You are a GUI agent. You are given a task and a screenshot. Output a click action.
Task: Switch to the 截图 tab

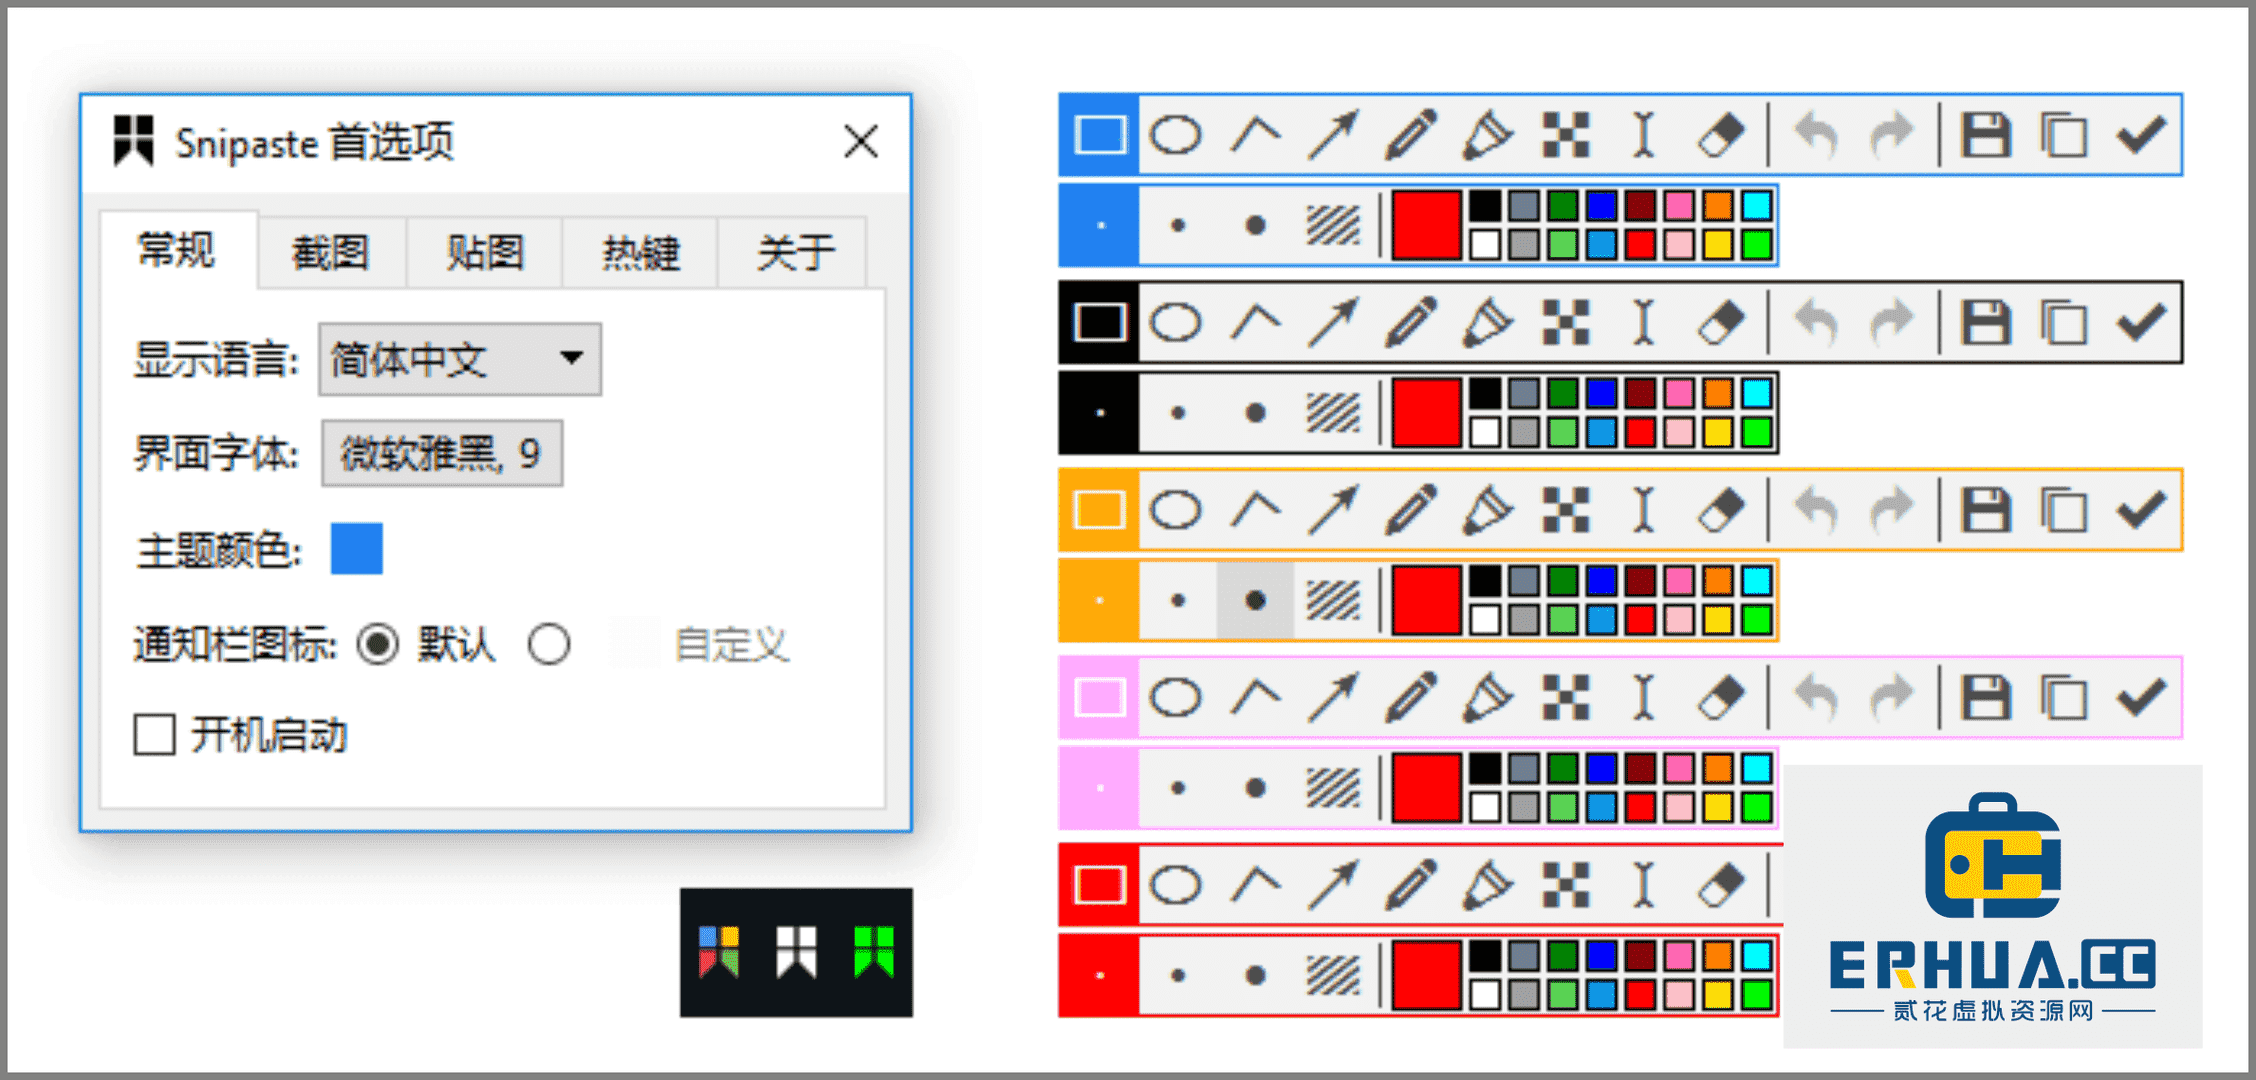[x=331, y=253]
